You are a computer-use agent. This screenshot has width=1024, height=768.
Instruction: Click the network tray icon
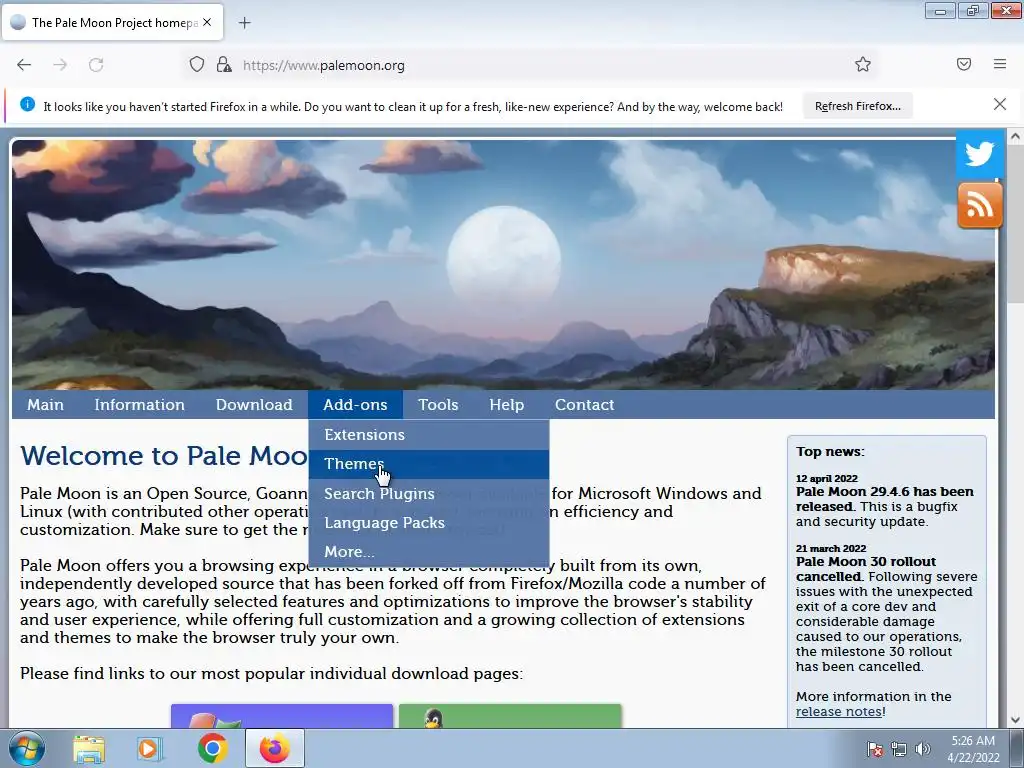[899, 749]
